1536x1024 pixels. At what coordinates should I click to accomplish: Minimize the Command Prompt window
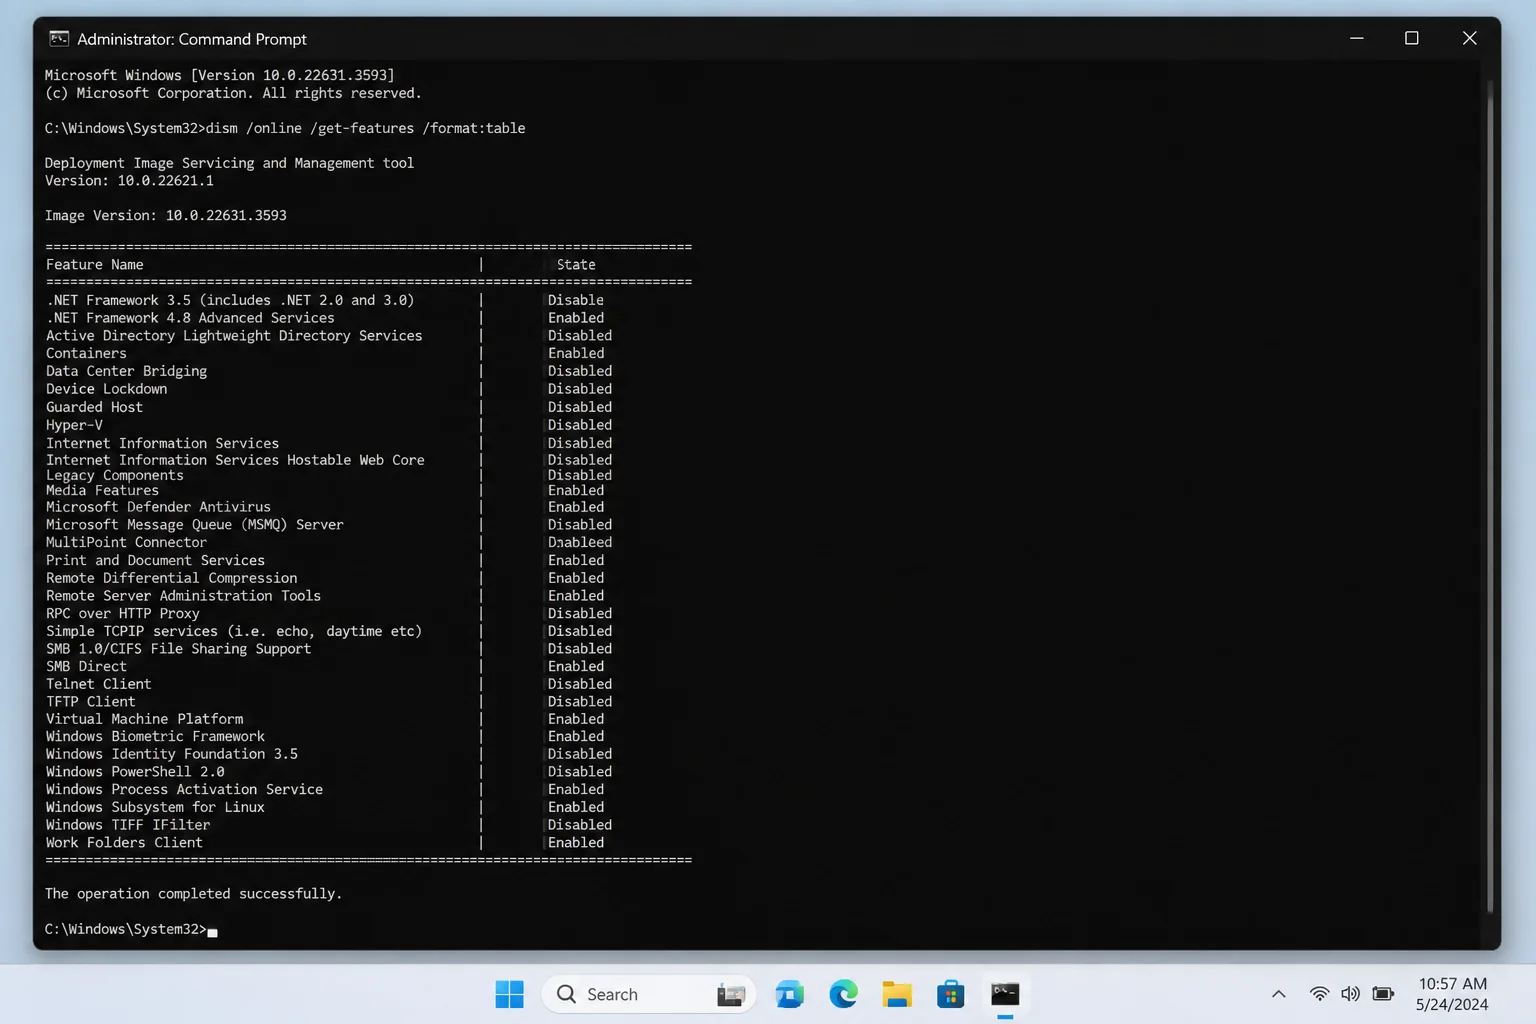click(x=1357, y=38)
